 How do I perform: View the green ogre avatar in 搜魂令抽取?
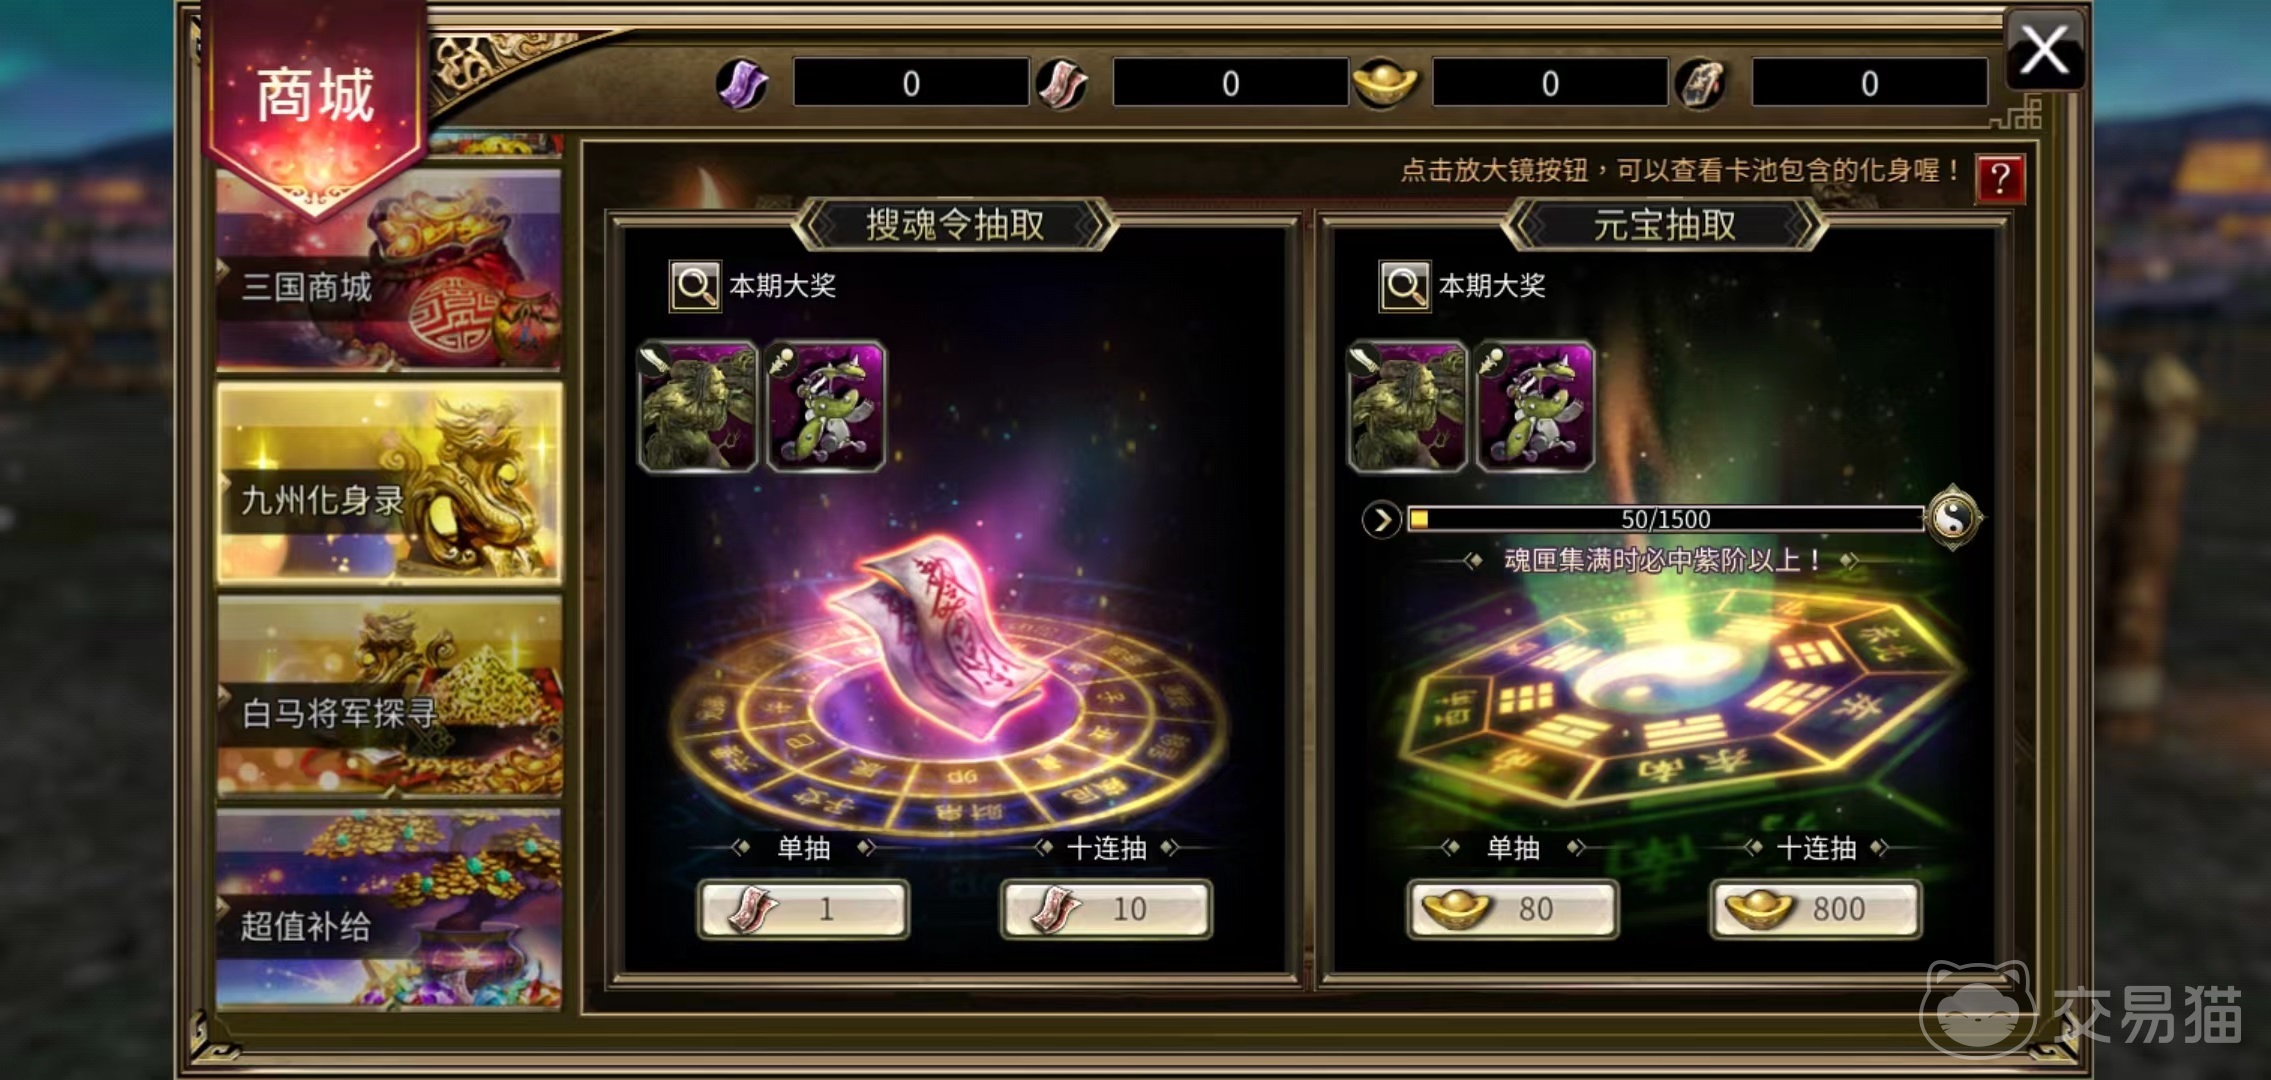point(698,406)
